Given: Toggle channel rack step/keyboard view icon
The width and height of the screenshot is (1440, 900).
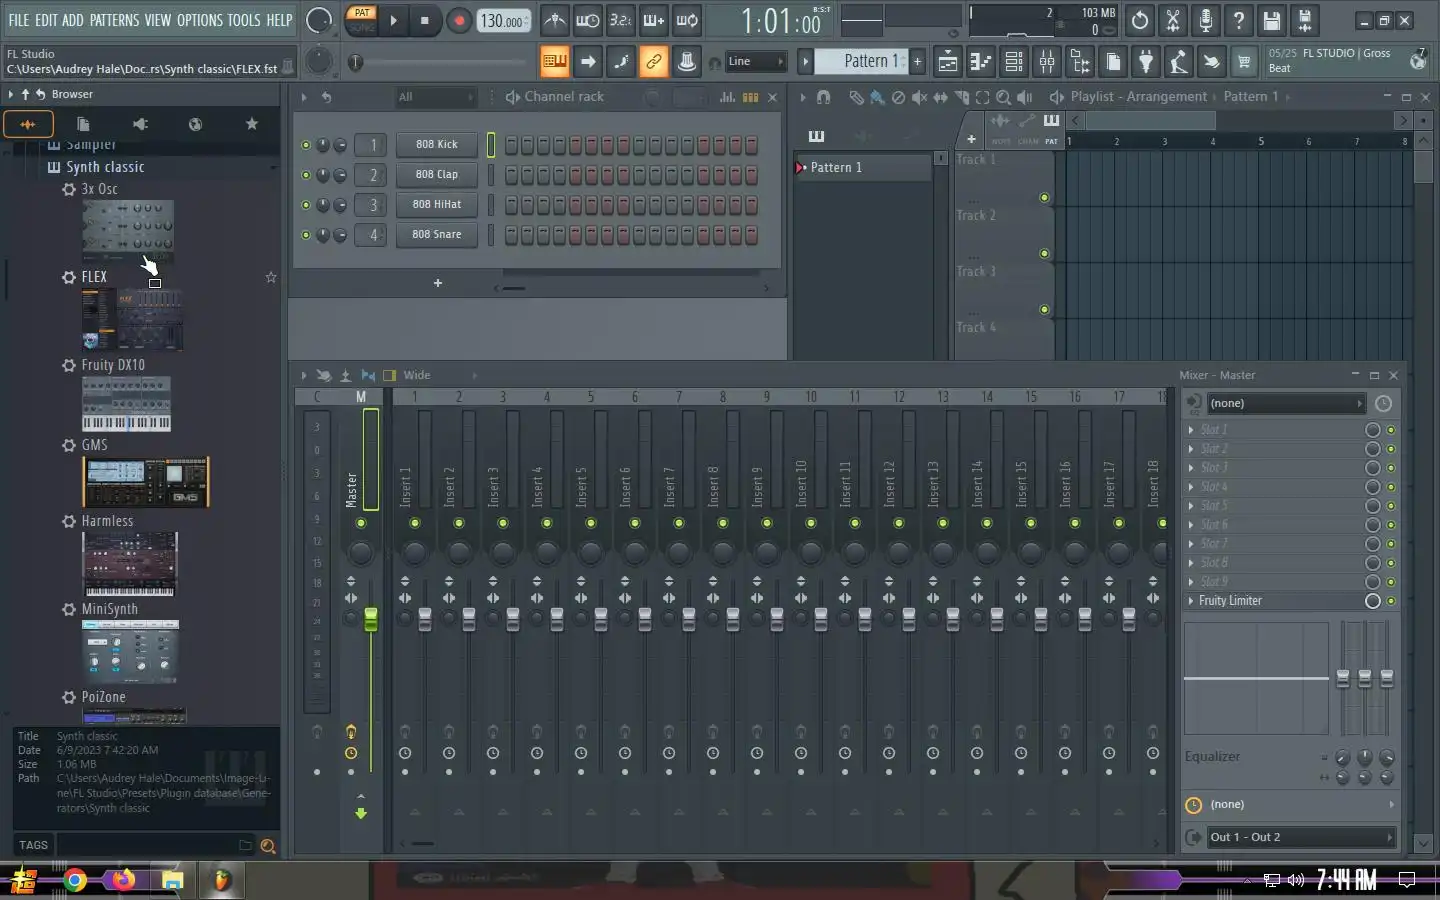Looking at the screenshot, I should [x=750, y=97].
